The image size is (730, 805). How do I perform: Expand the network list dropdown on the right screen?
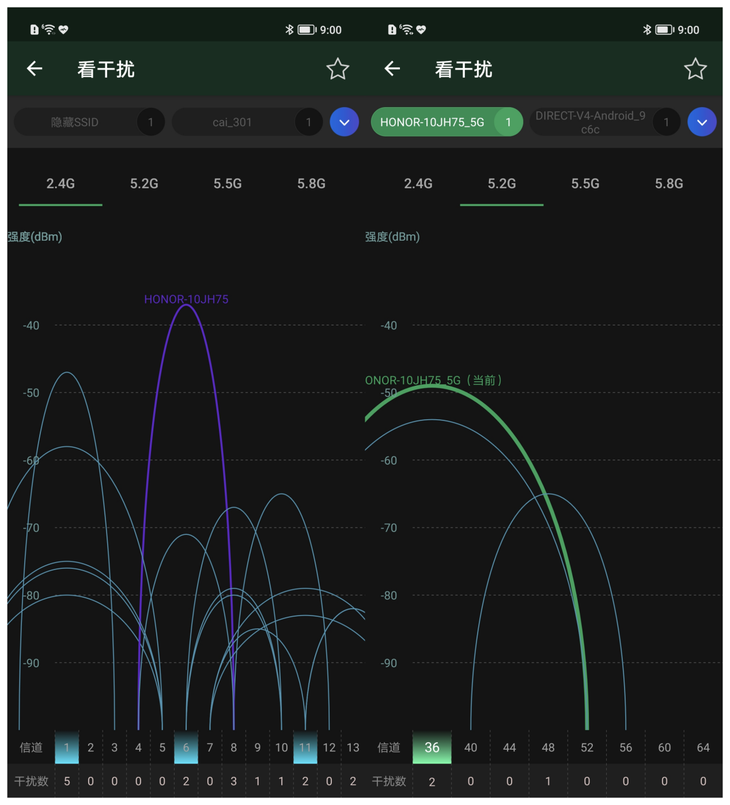click(x=702, y=122)
